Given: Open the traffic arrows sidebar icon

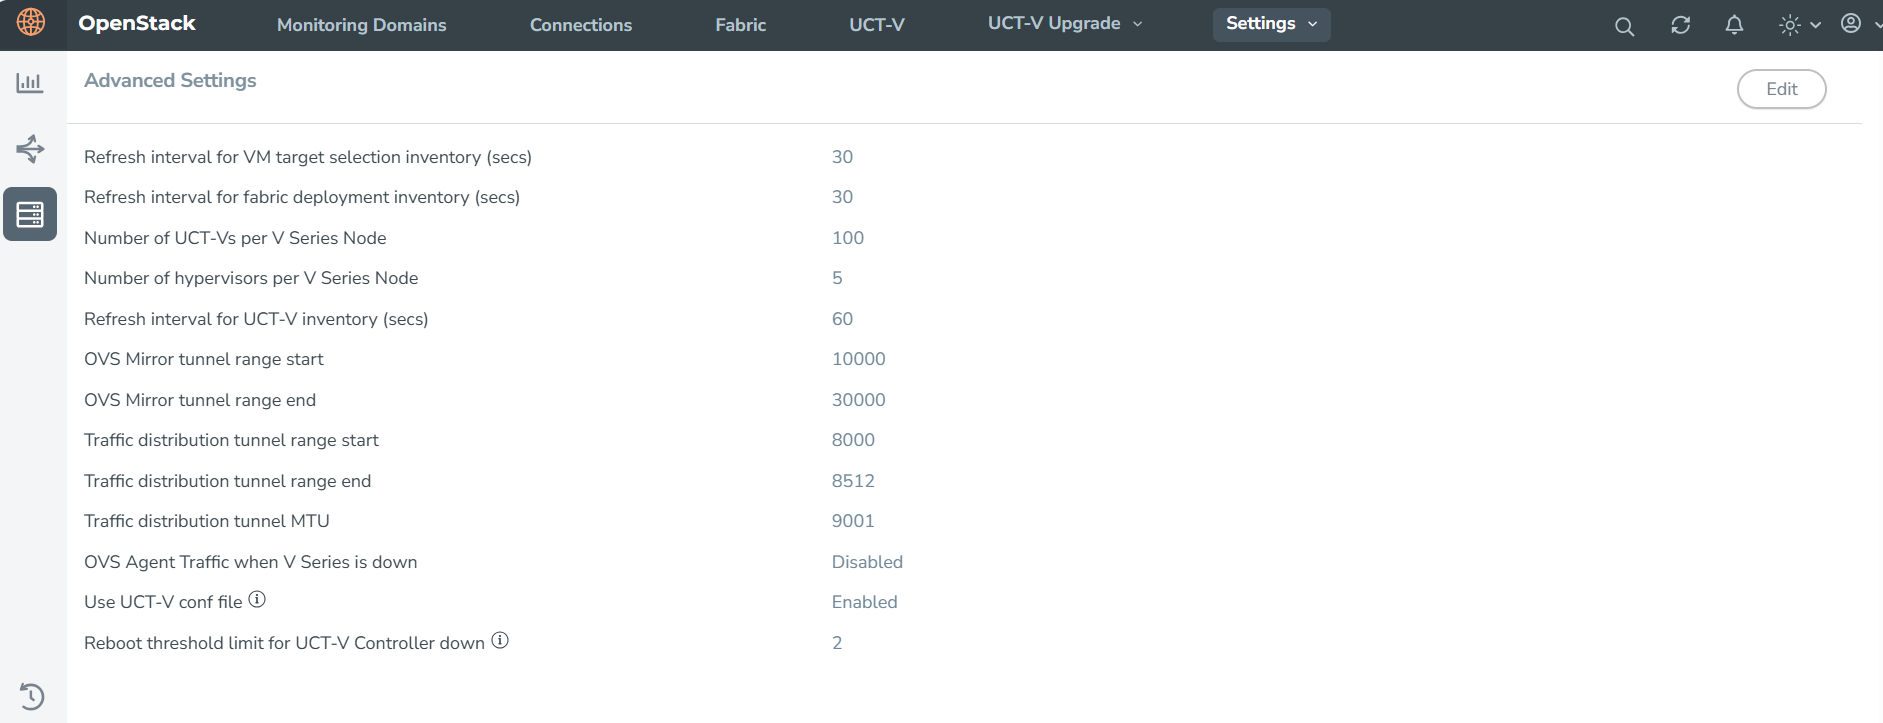Looking at the screenshot, I should tap(30, 149).
